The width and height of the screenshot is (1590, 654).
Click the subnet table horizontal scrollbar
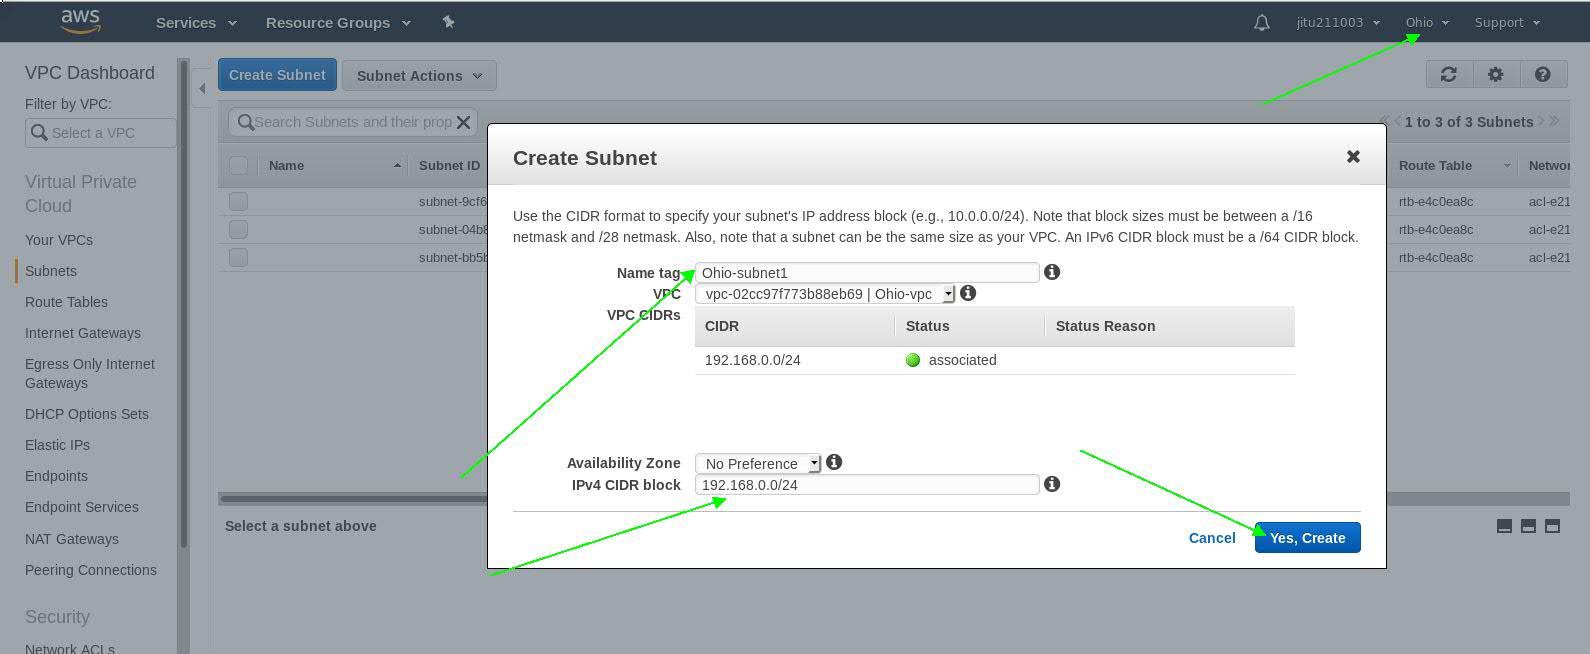point(353,498)
